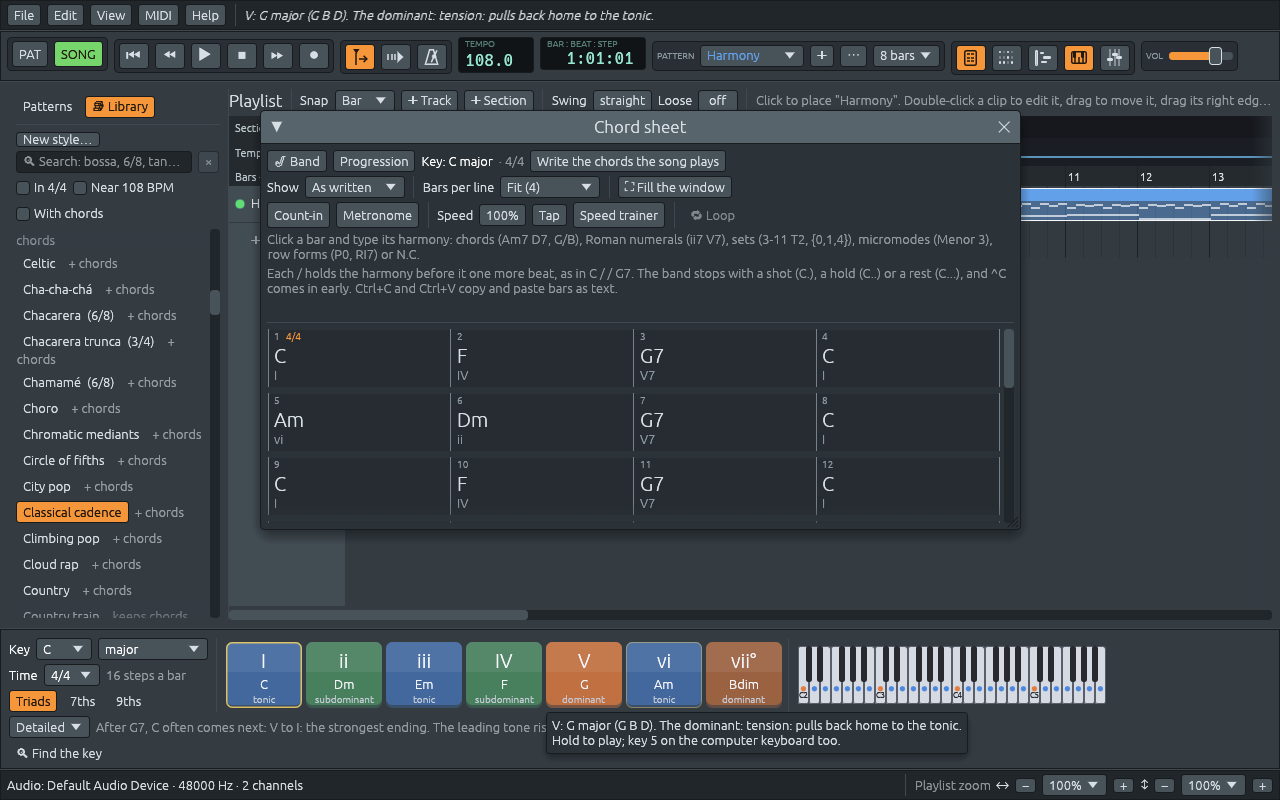Click the fast-forward transport button

click(277, 56)
